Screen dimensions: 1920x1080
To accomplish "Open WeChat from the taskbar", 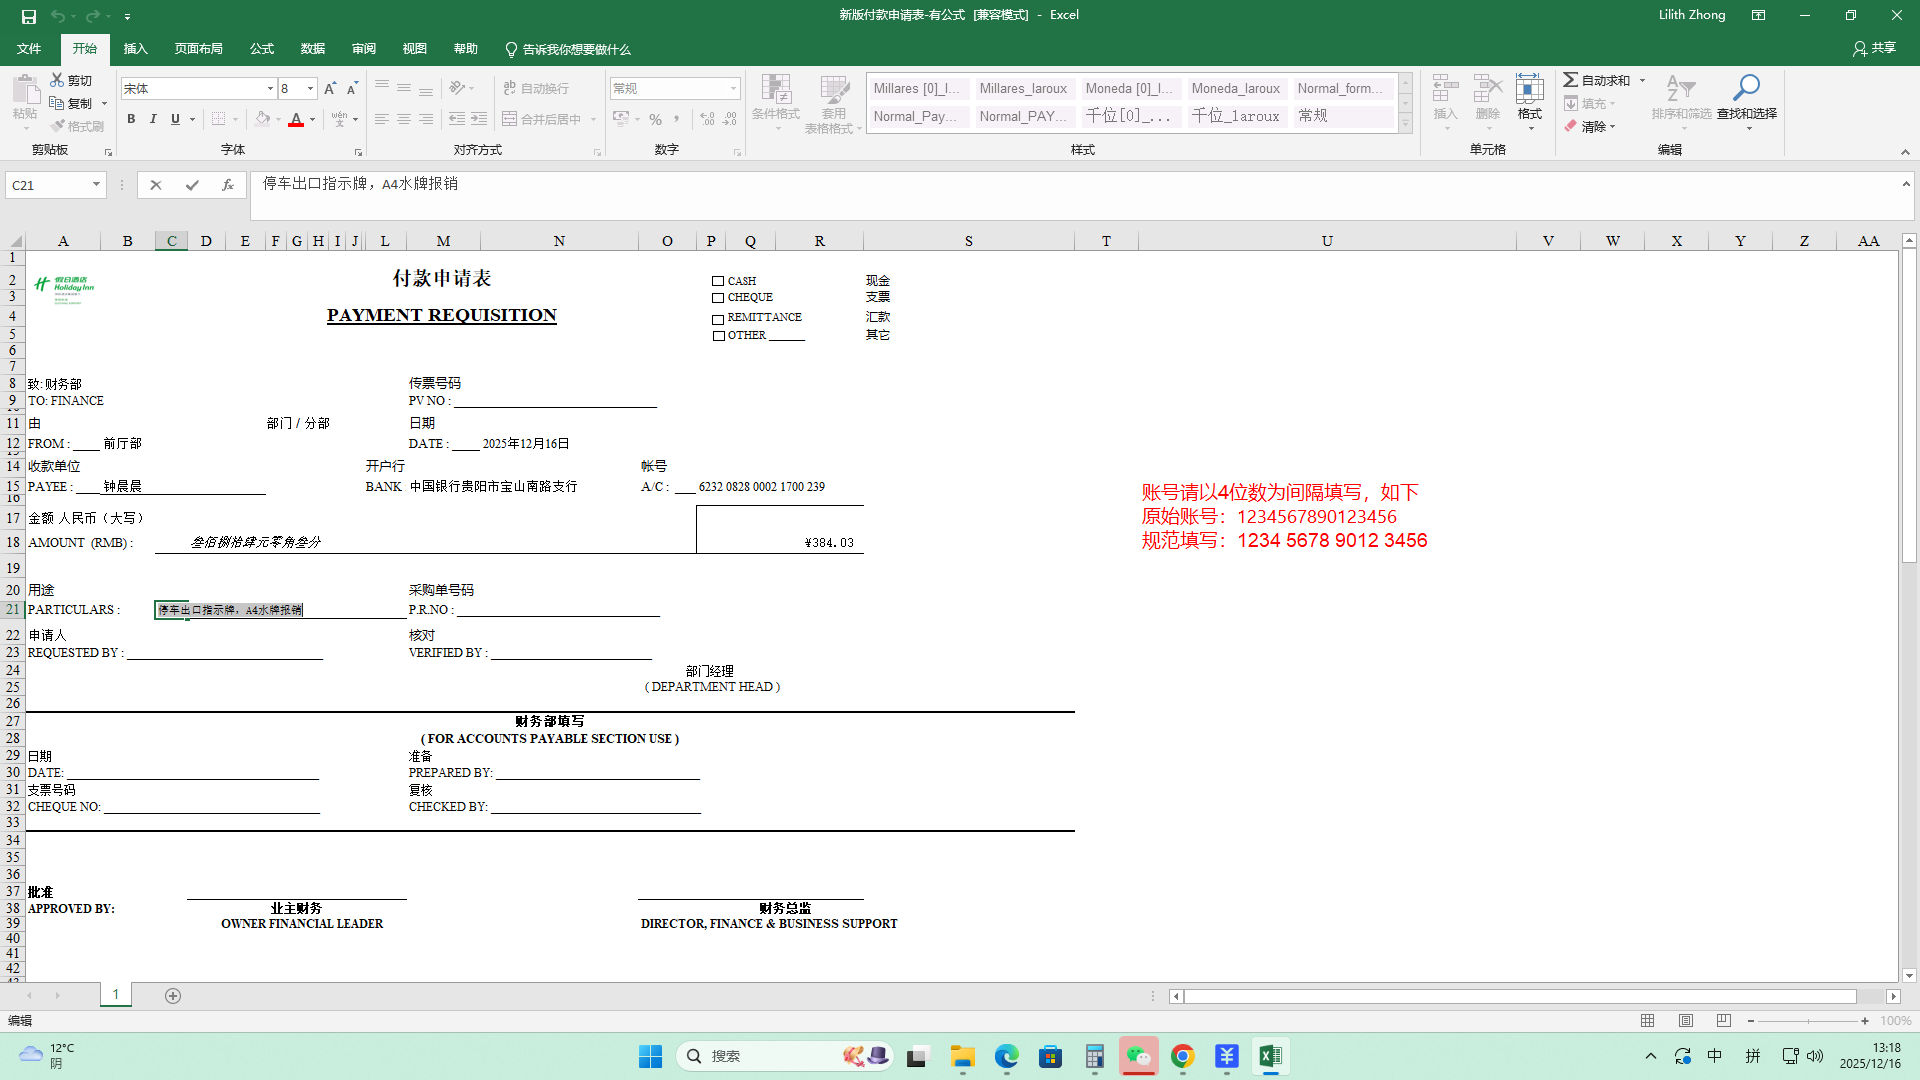I will (1138, 1056).
